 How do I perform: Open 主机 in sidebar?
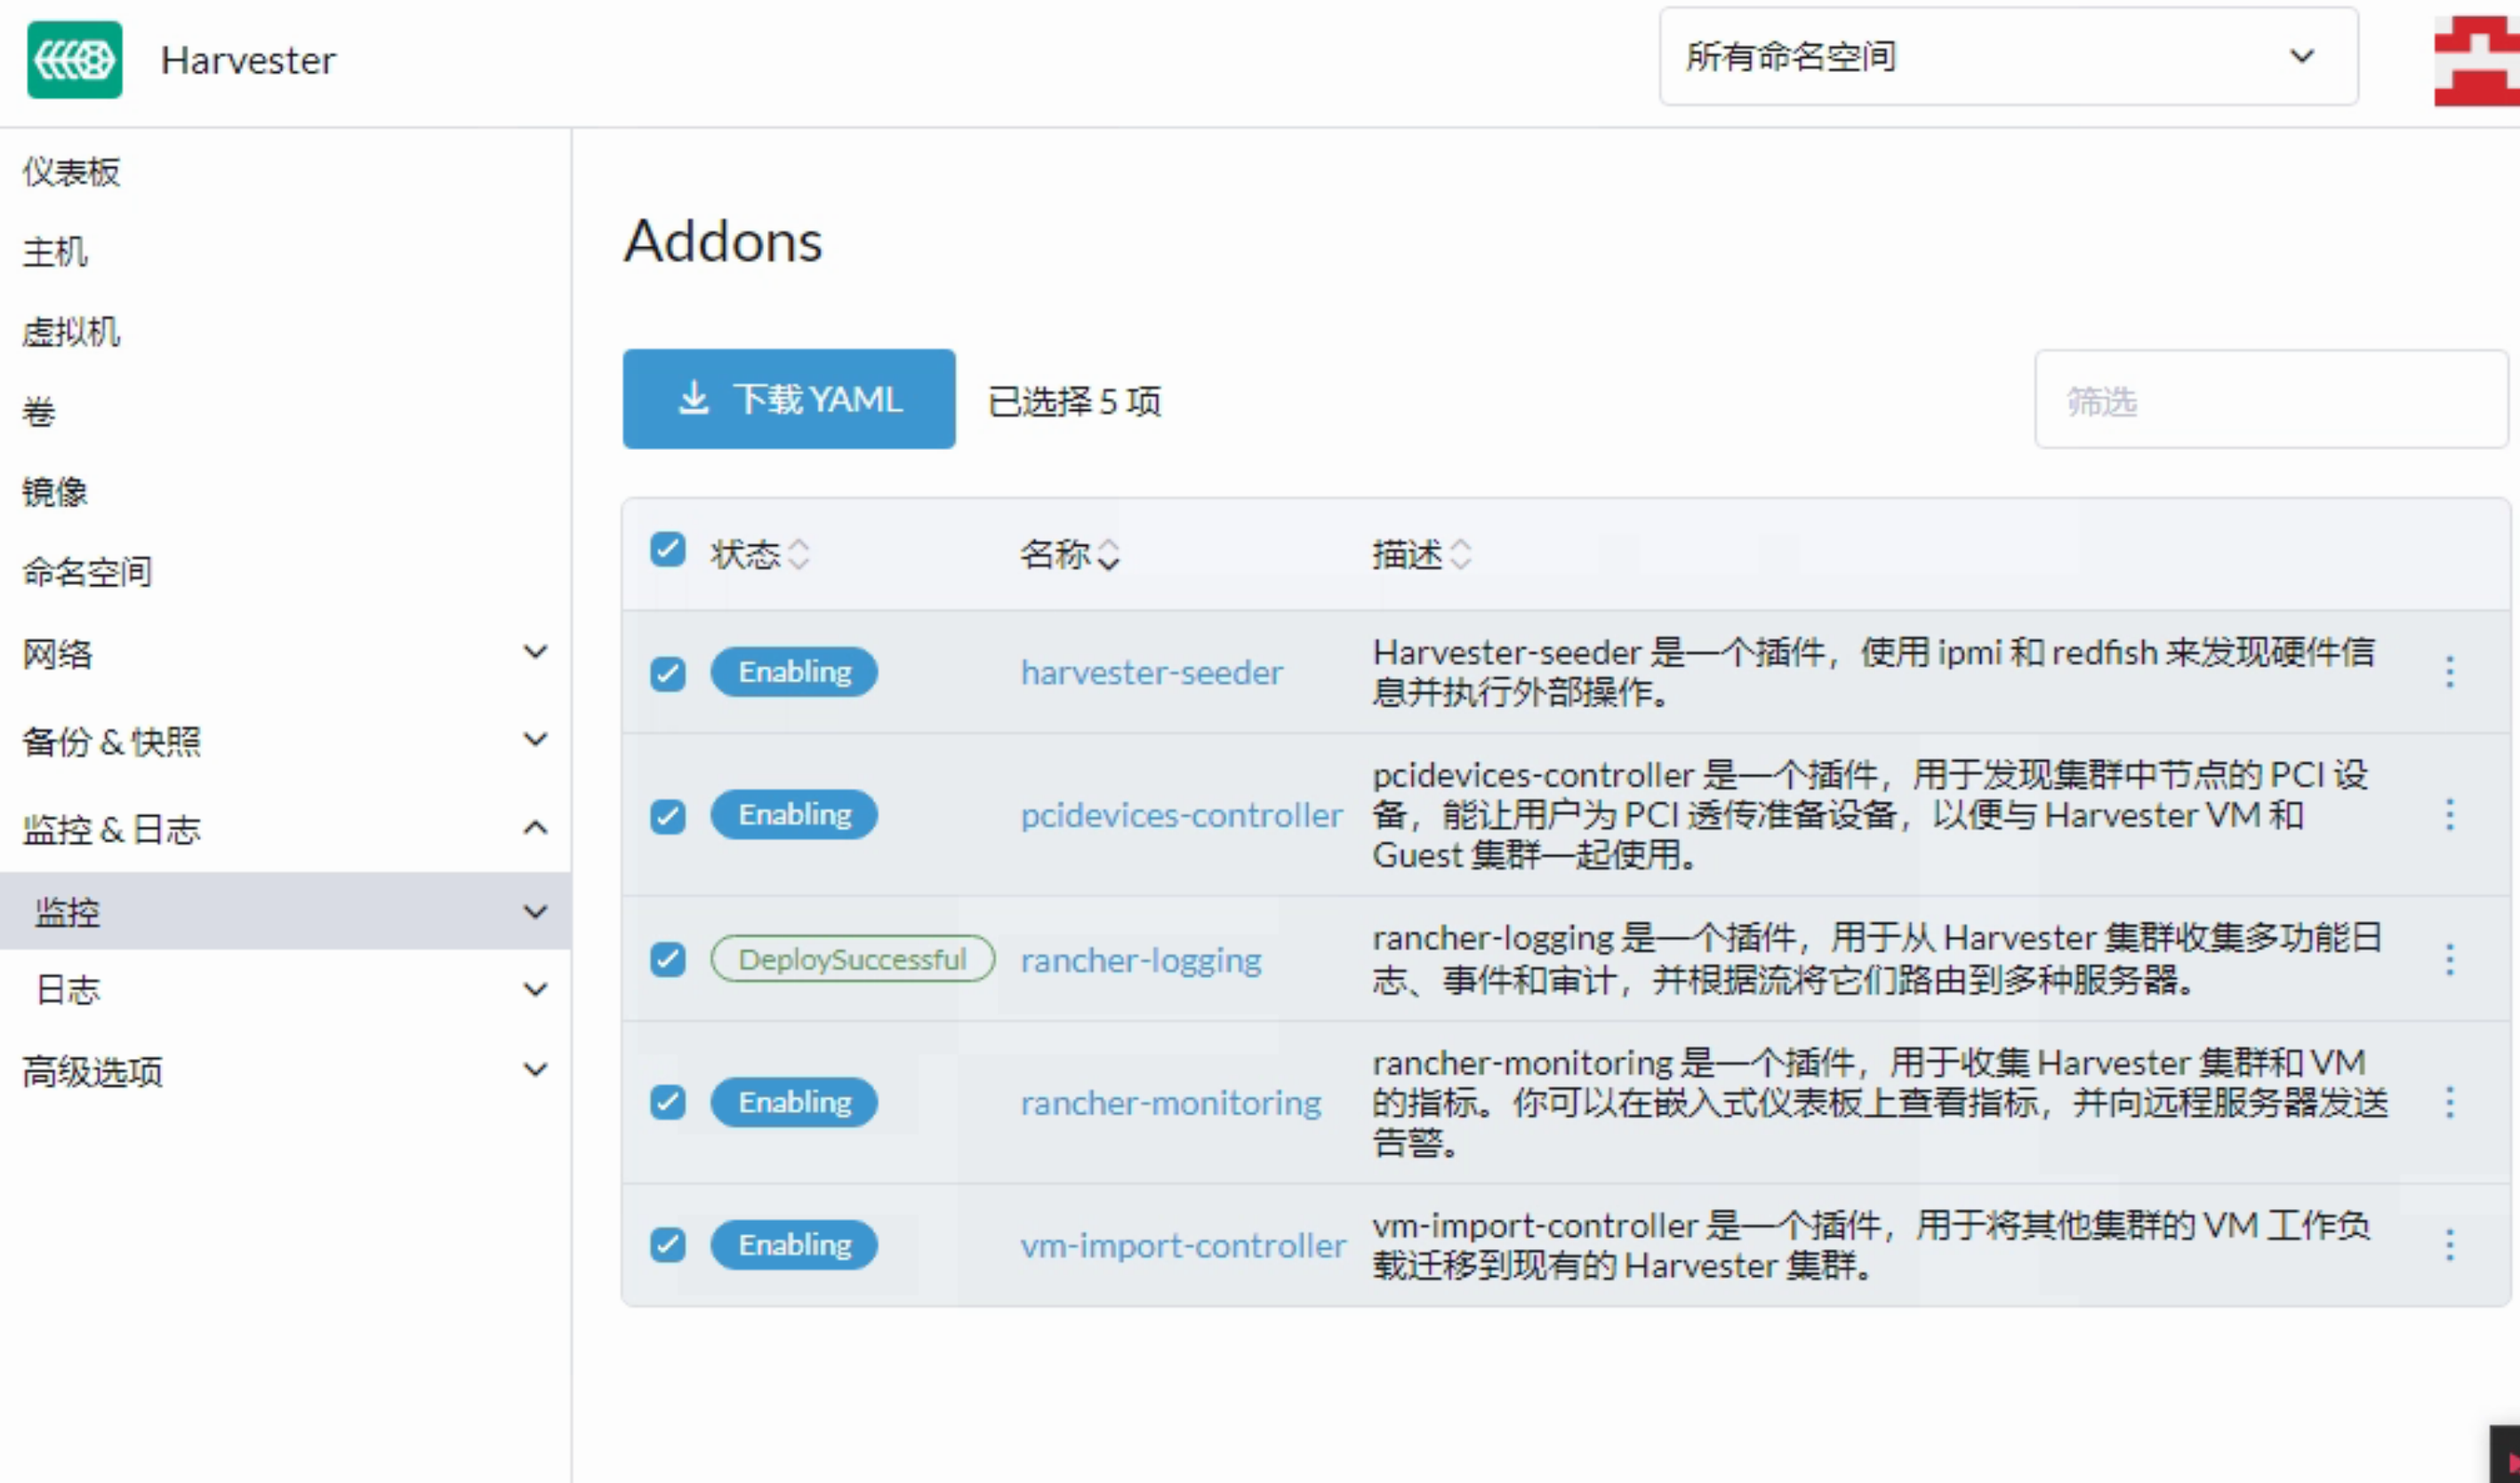55,252
